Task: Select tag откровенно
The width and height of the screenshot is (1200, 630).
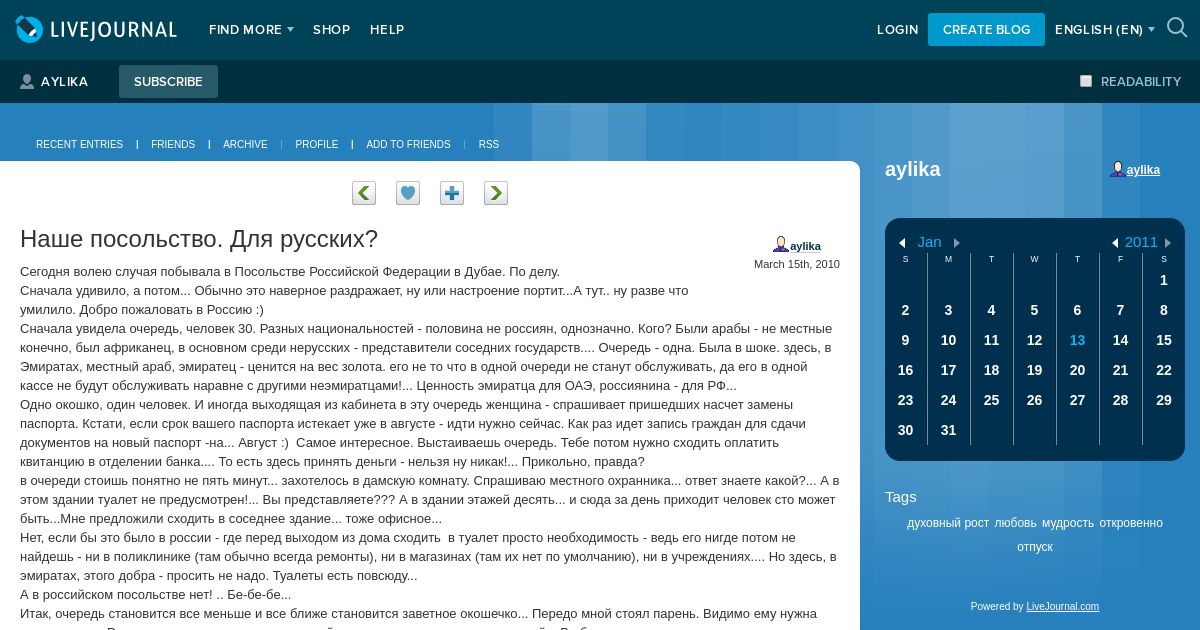Action: [x=1131, y=523]
